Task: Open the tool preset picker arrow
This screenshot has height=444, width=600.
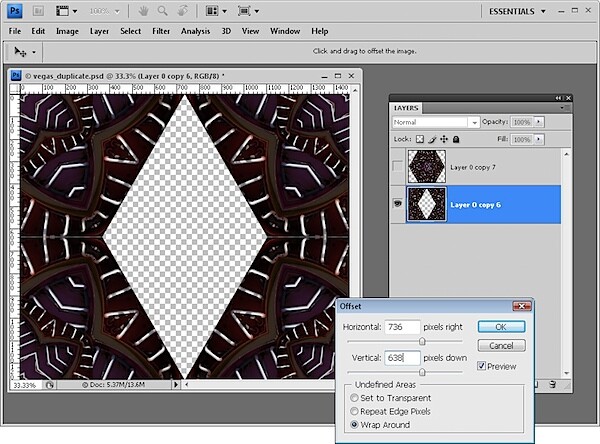Action: [34, 52]
